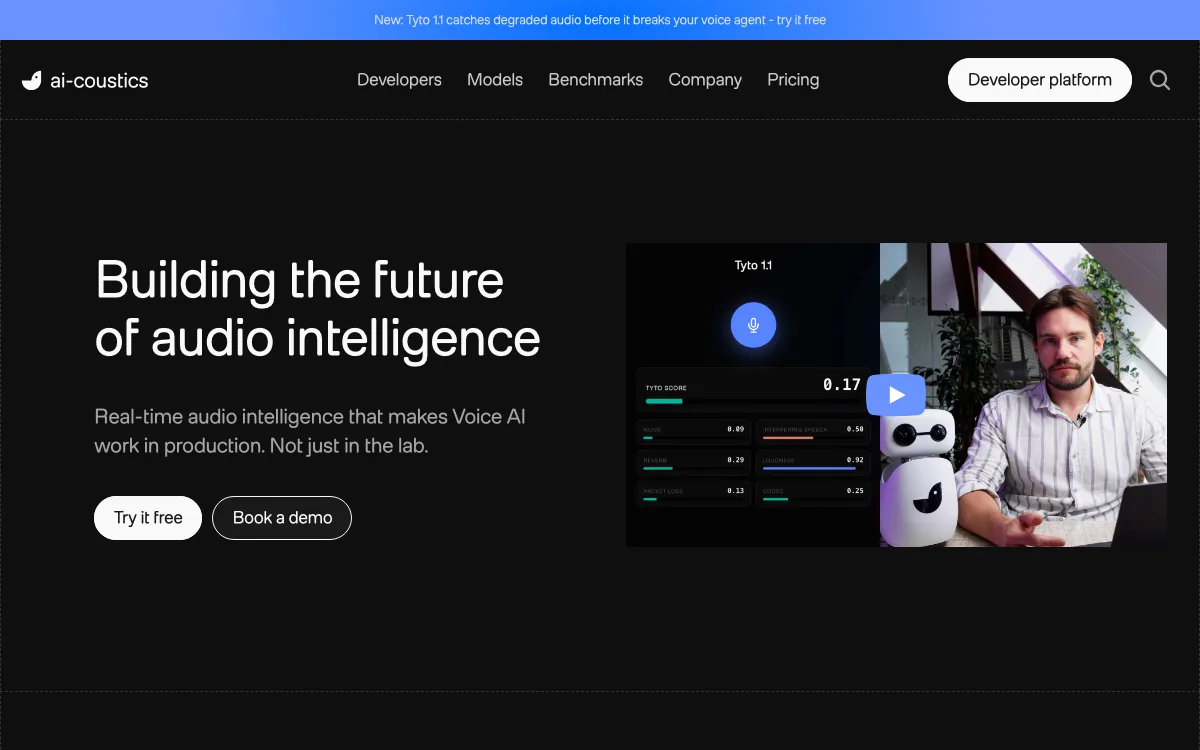Click the "Tyto 1.1" title in the video
Image resolution: width=1200 pixels, height=750 pixels.
(x=753, y=266)
